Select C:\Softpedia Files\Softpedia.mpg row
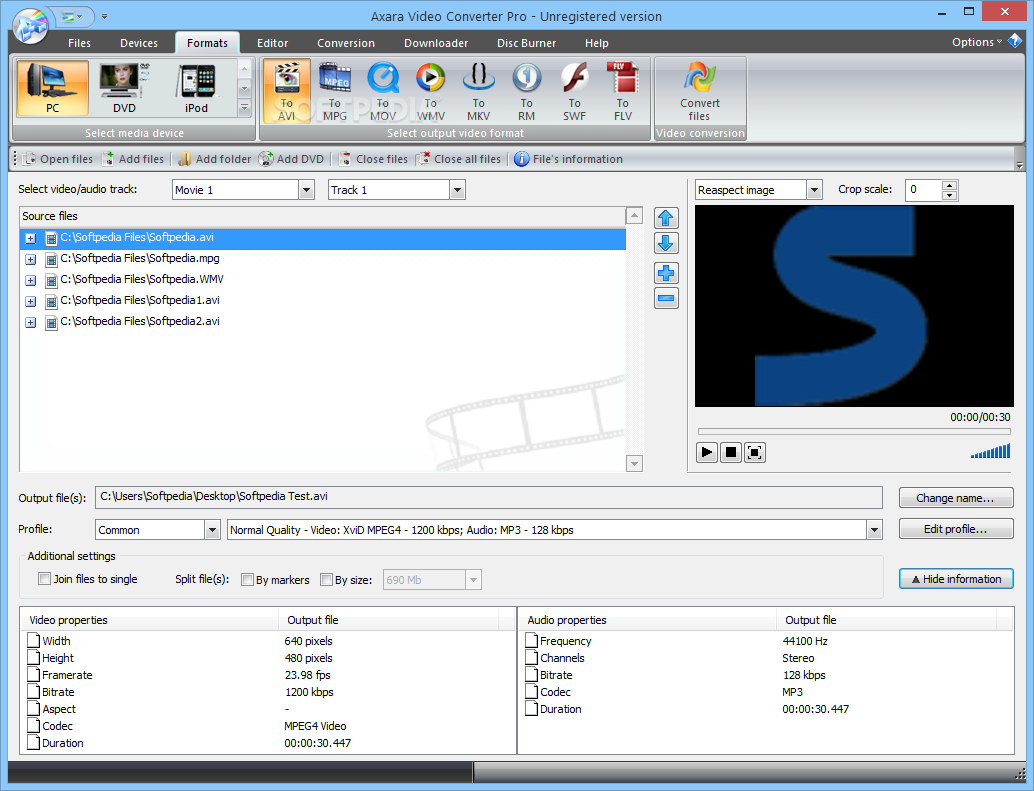 tap(323, 259)
